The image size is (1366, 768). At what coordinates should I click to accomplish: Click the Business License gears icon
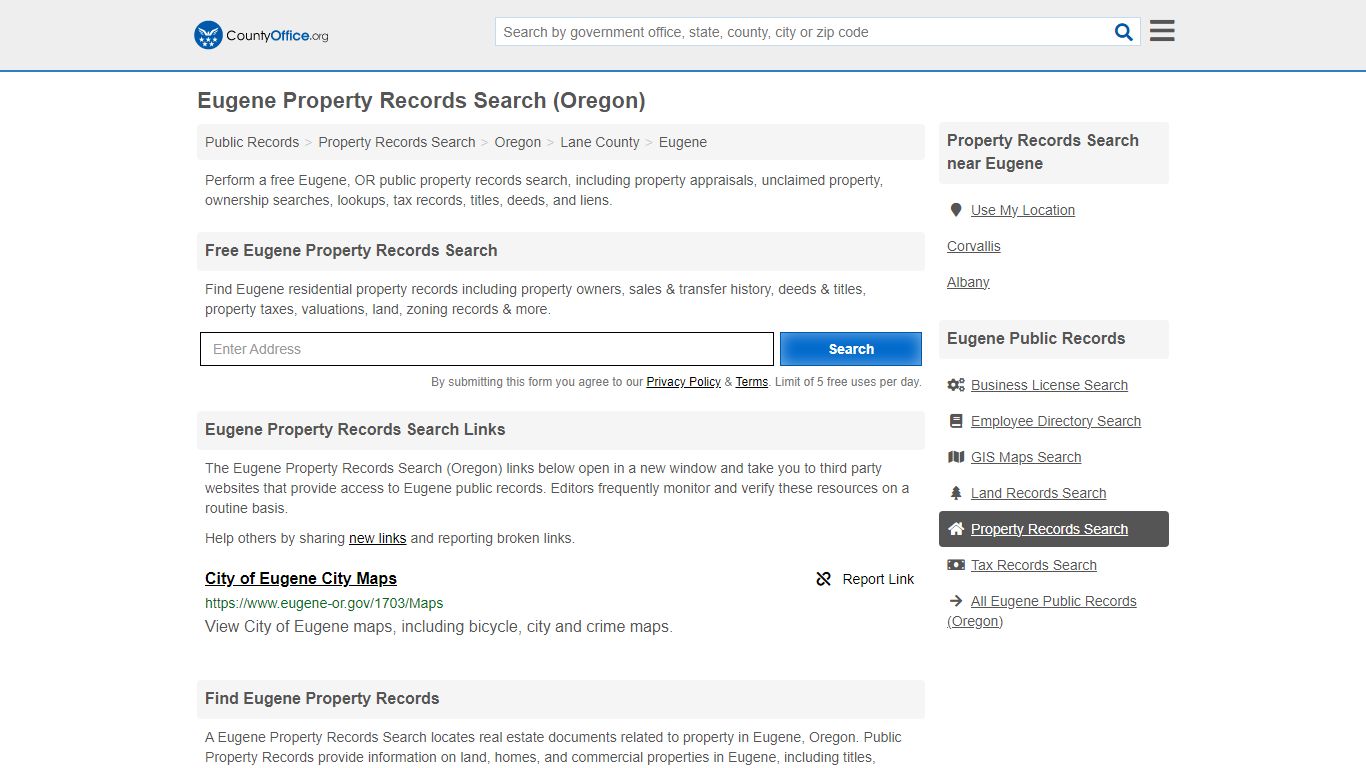956,385
